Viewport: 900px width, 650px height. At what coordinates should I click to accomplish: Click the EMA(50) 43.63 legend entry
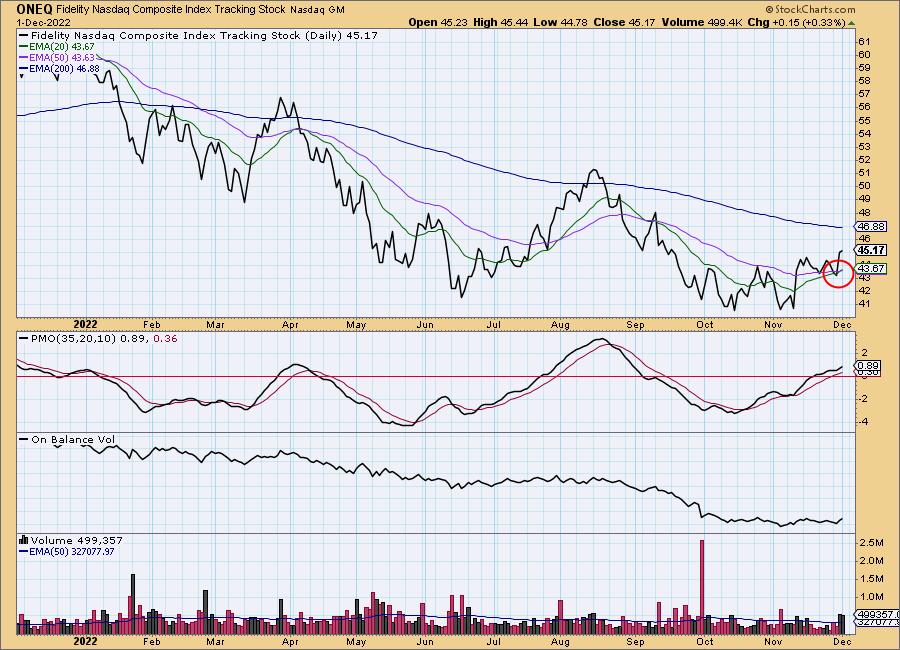(61, 58)
